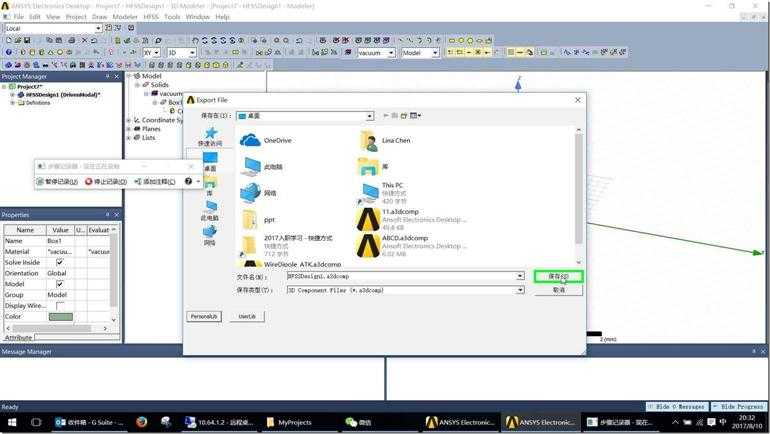Open the XY drawing plane dropdown
Viewport: 770px width, 434px height.
[x=157, y=53]
